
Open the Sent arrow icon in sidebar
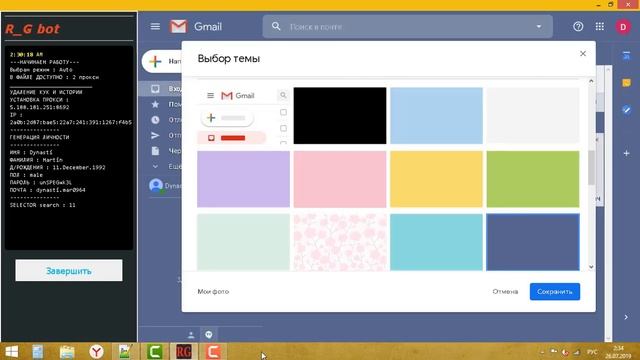pos(155,136)
